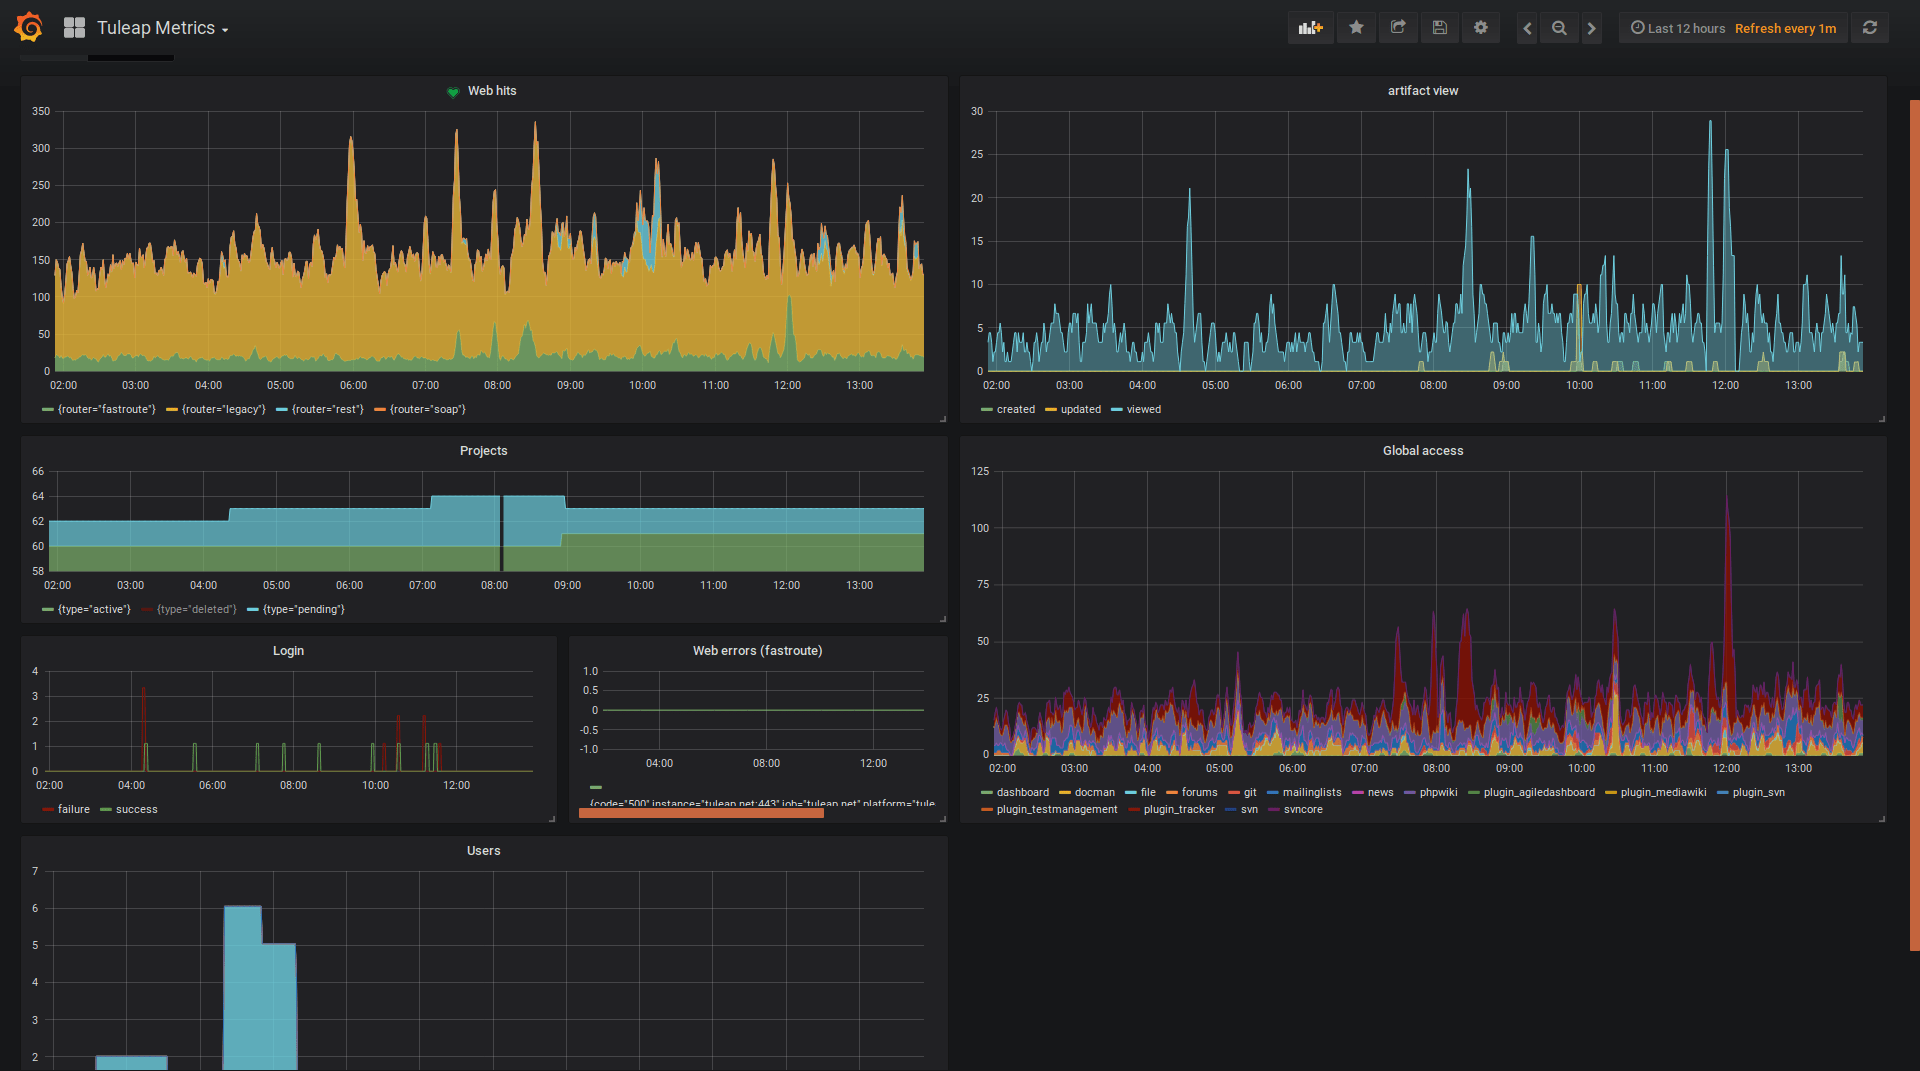Open the Projects panel title menu
The height and width of the screenshot is (1071, 1920).
coord(484,450)
